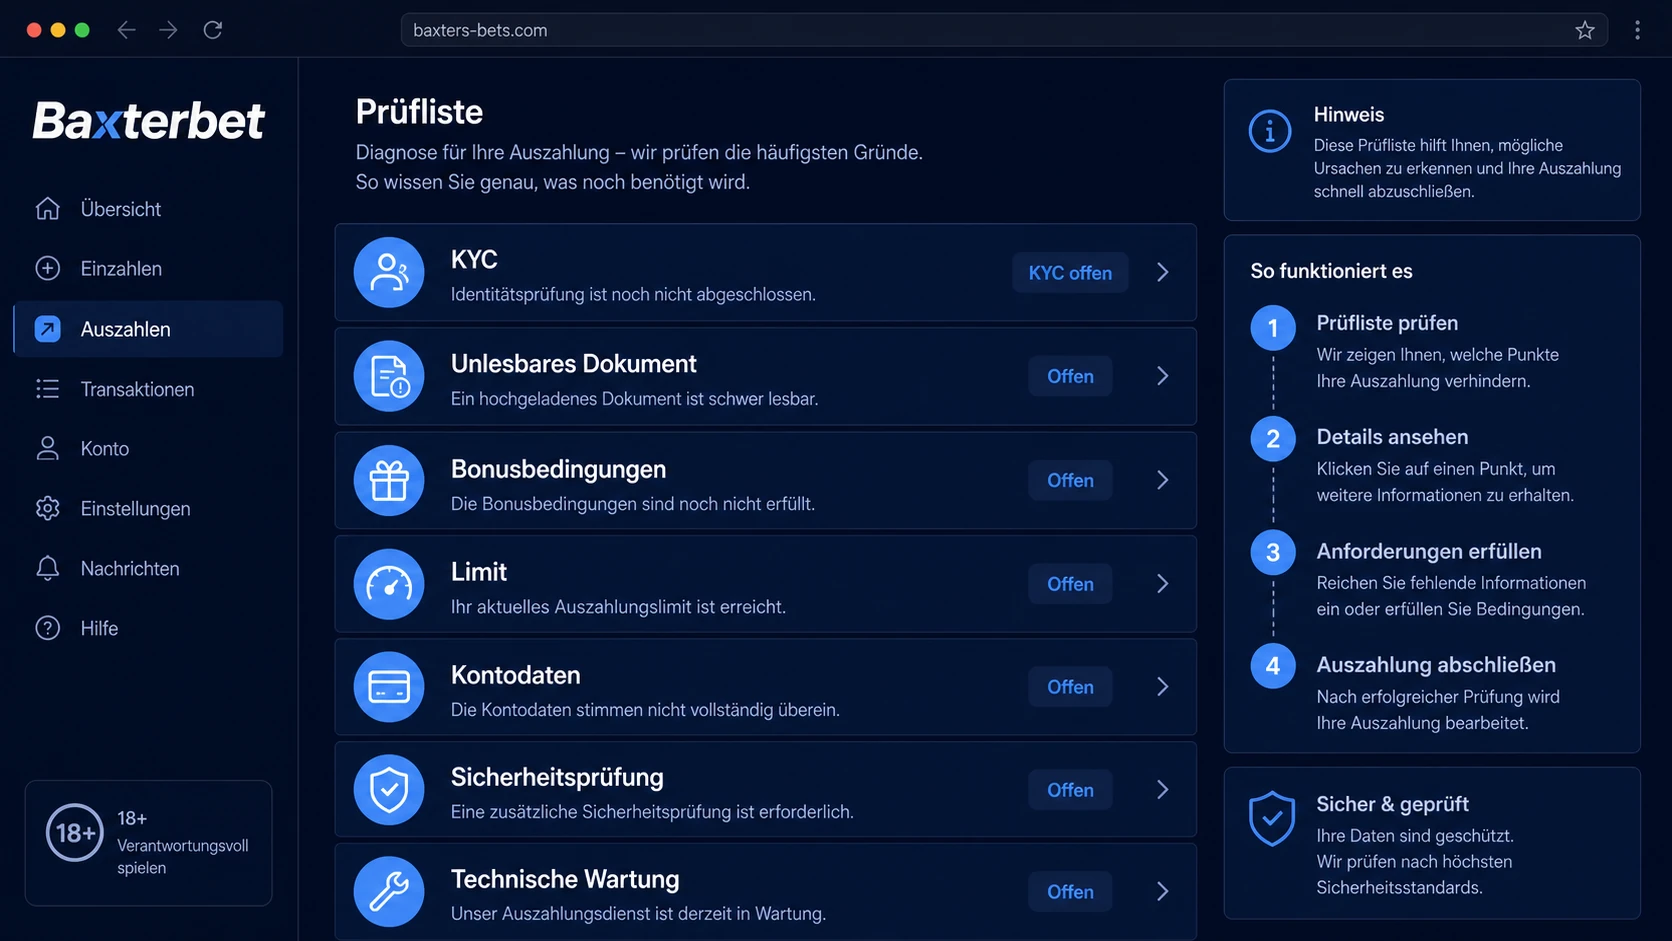Click the Hinweis info circle icon
The width and height of the screenshot is (1672, 941).
pyautogui.click(x=1270, y=131)
